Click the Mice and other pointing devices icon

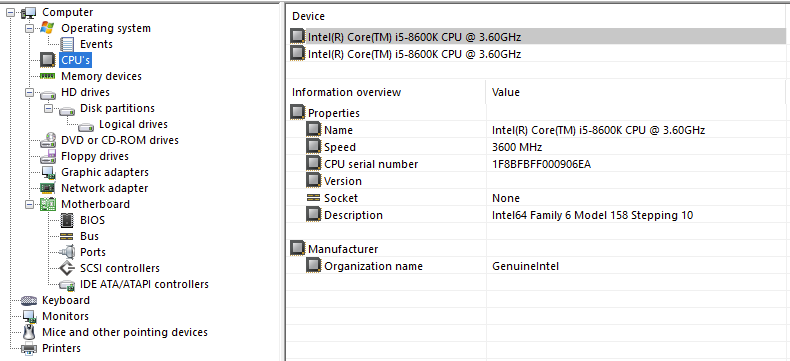(30, 332)
